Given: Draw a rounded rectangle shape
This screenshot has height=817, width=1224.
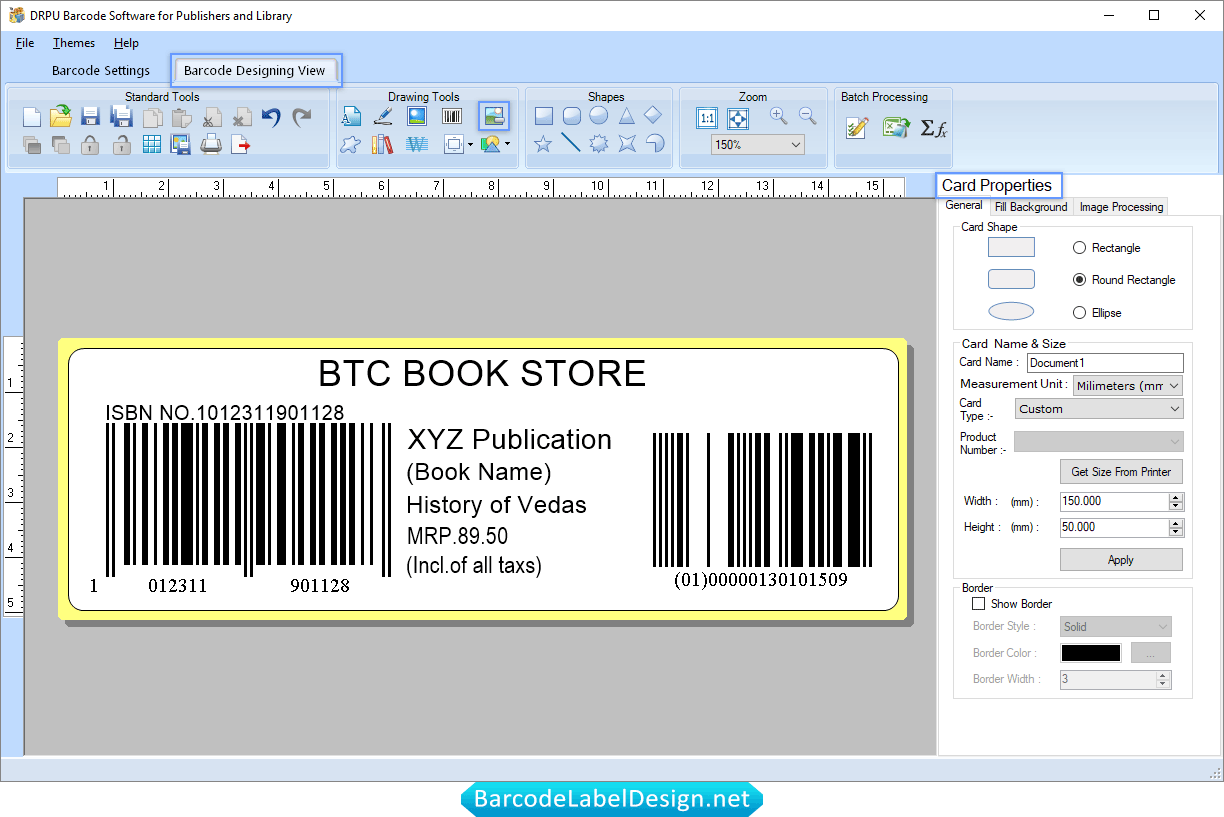Looking at the screenshot, I should 571,116.
